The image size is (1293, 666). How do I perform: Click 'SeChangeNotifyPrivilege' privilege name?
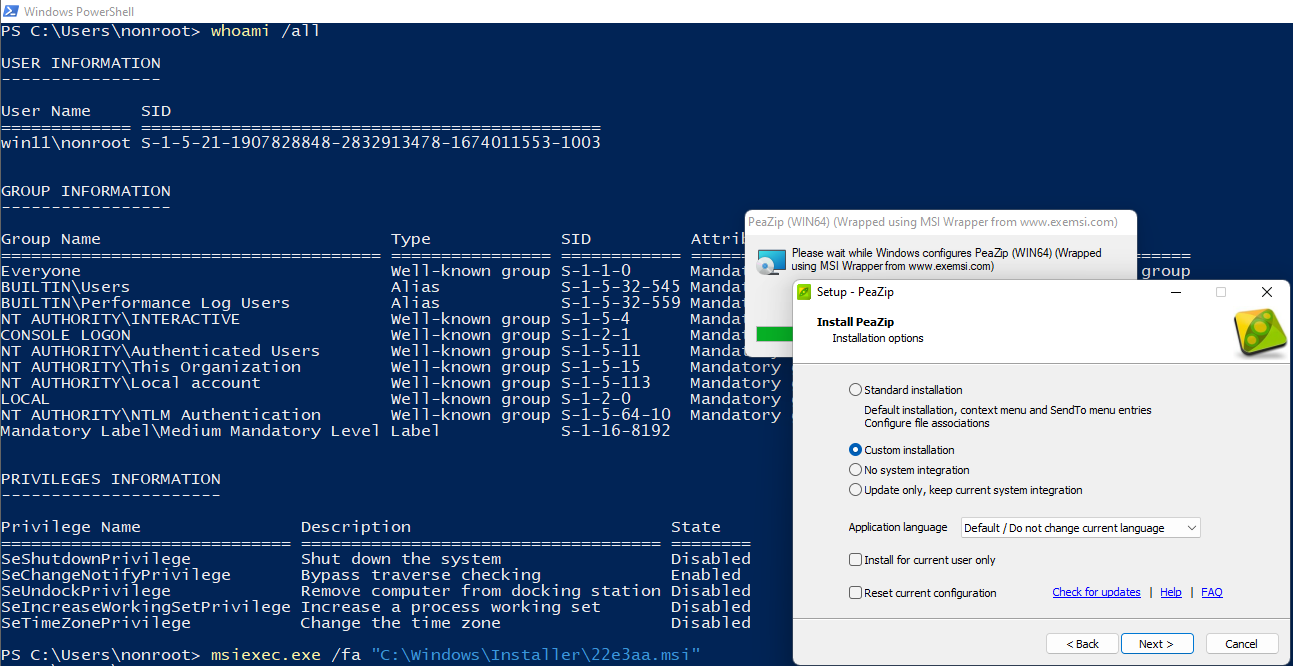pyautogui.click(x=116, y=575)
